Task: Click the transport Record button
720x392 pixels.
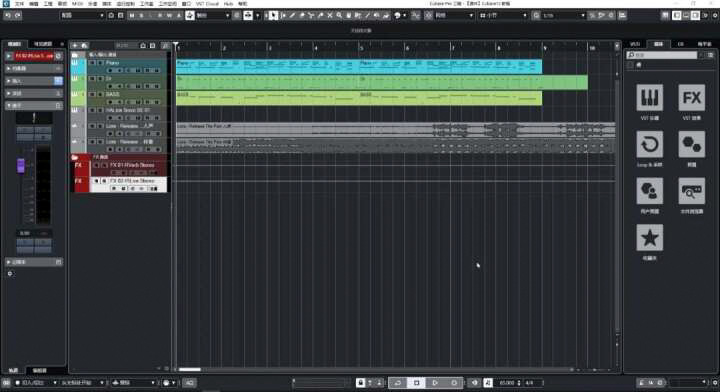Action: (454, 382)
